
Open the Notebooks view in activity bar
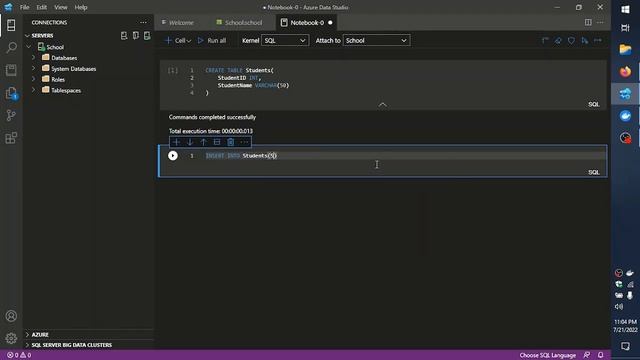click(x=11, y=70)
